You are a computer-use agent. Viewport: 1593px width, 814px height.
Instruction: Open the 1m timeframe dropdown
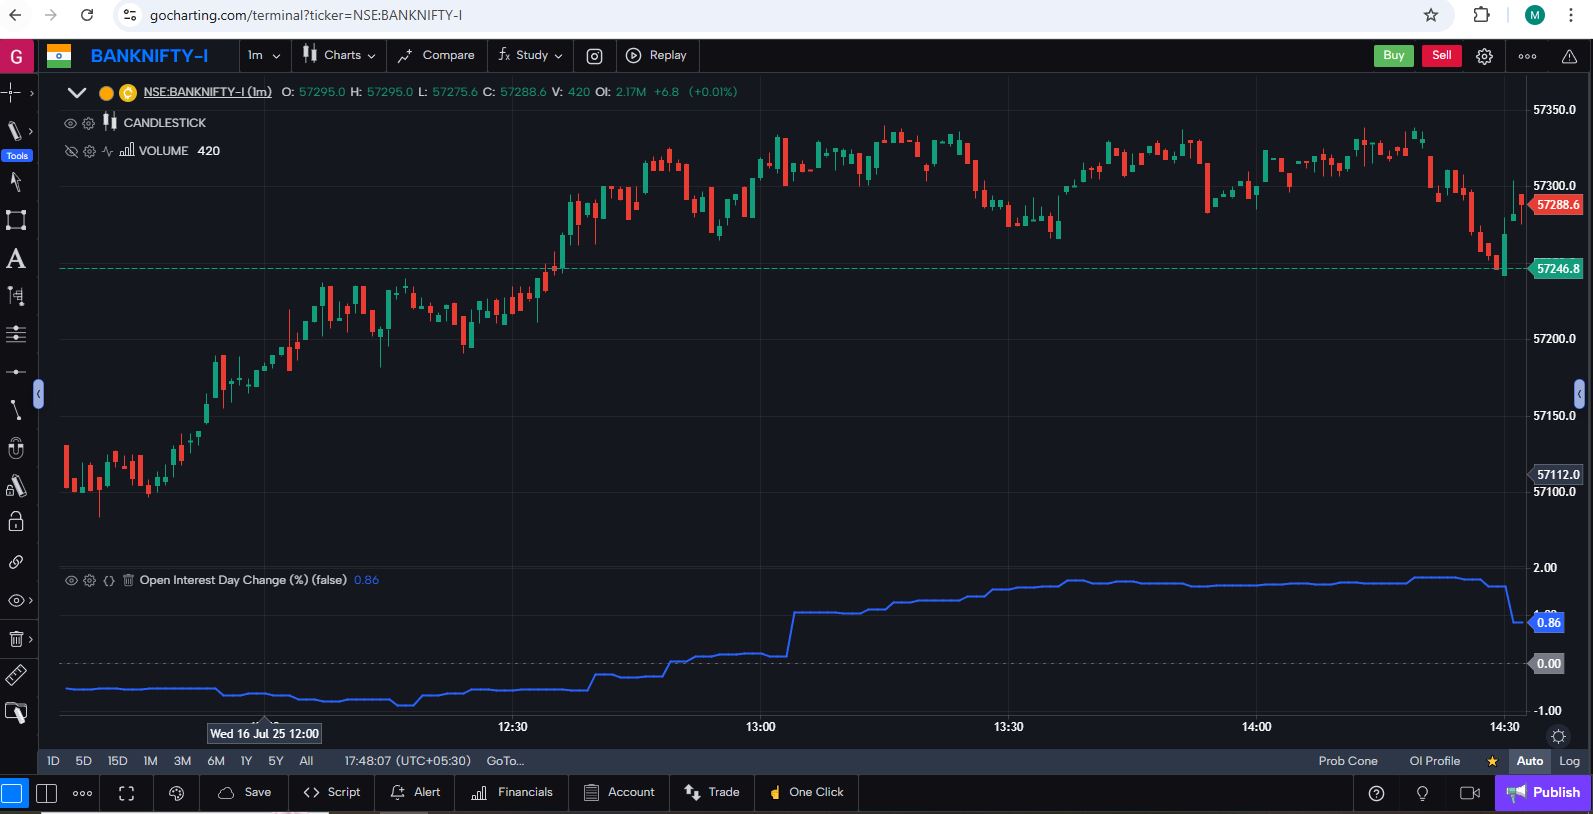(264, 56)
